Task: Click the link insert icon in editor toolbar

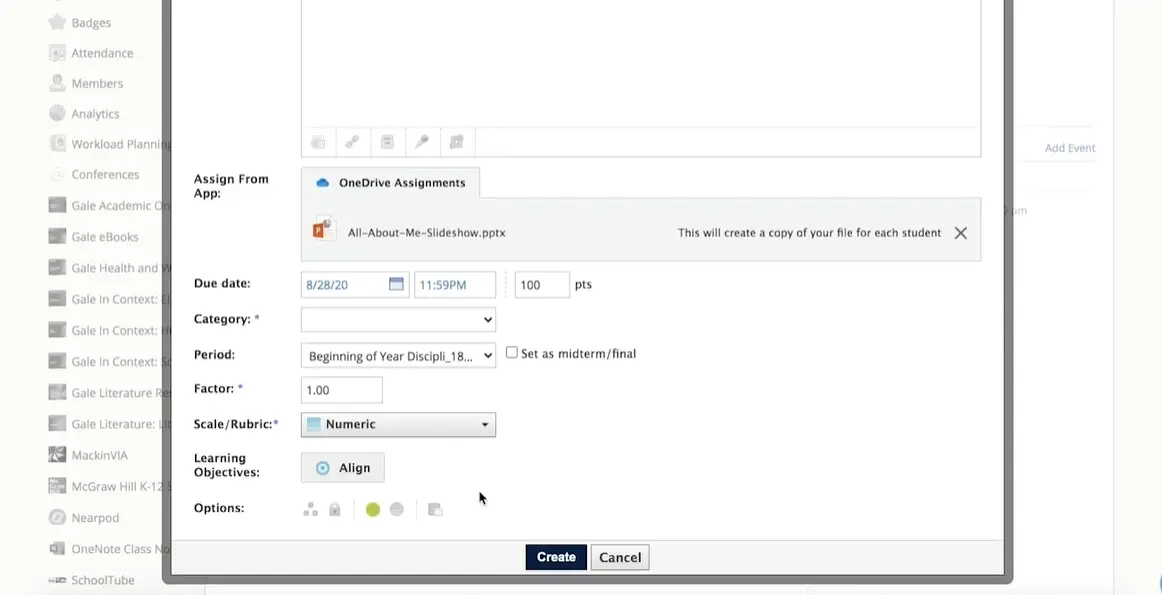Action: coord(352,143)
